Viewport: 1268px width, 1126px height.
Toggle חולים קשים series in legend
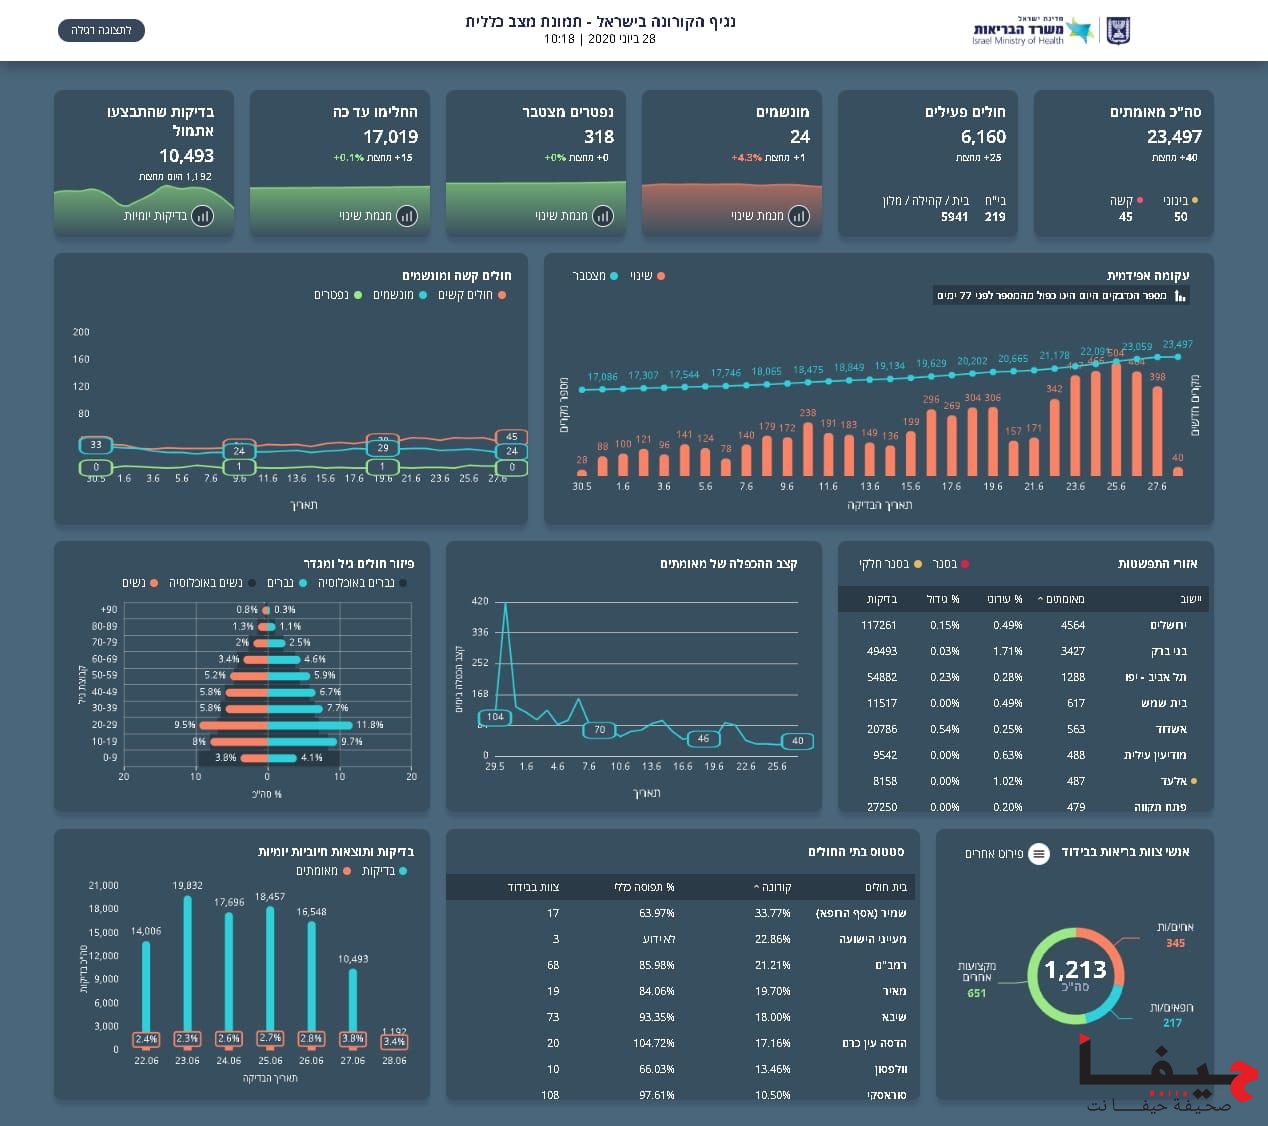pyautogui.click(x=472, y=295)
